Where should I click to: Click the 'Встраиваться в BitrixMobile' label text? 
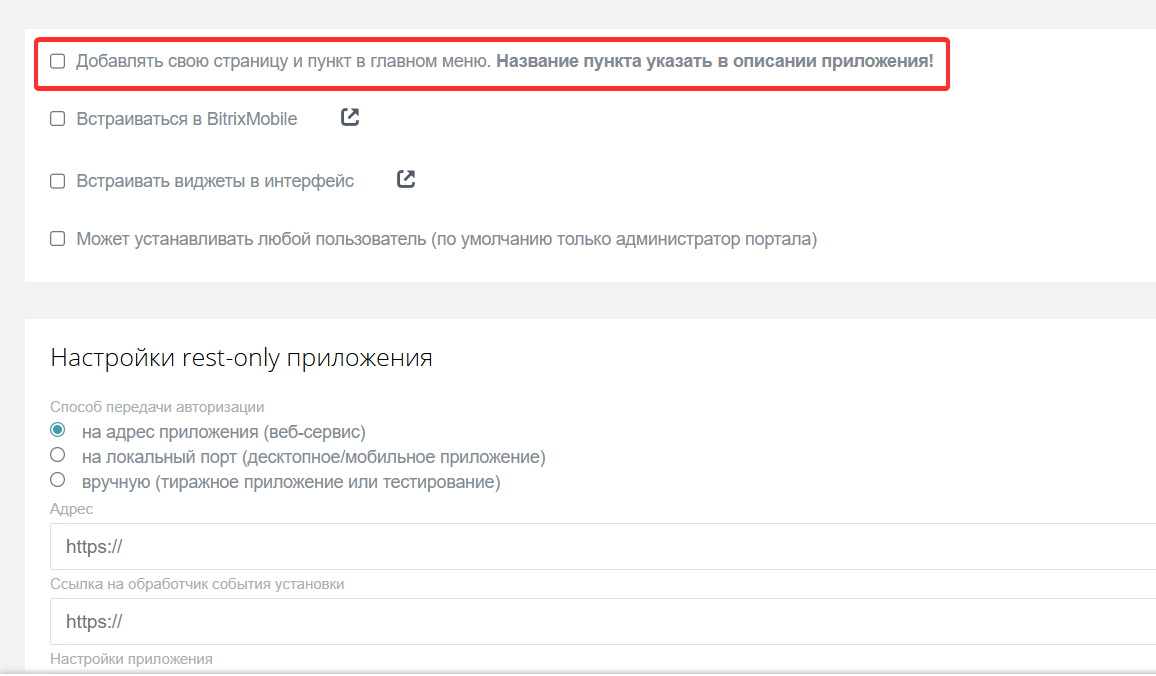(x=187, y=118)
